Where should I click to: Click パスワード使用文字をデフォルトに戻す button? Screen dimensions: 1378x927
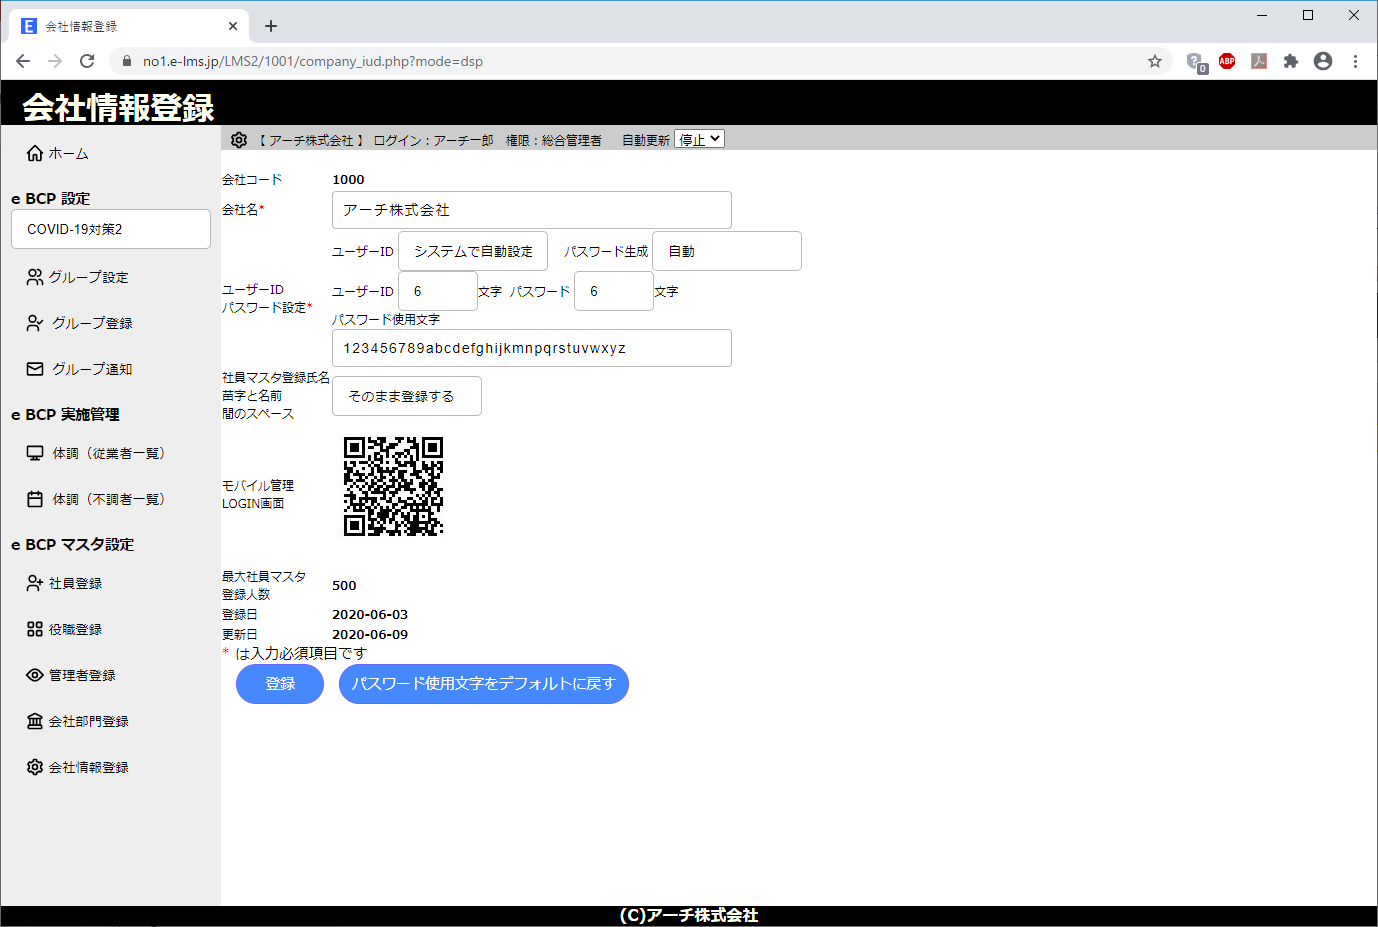483,684
